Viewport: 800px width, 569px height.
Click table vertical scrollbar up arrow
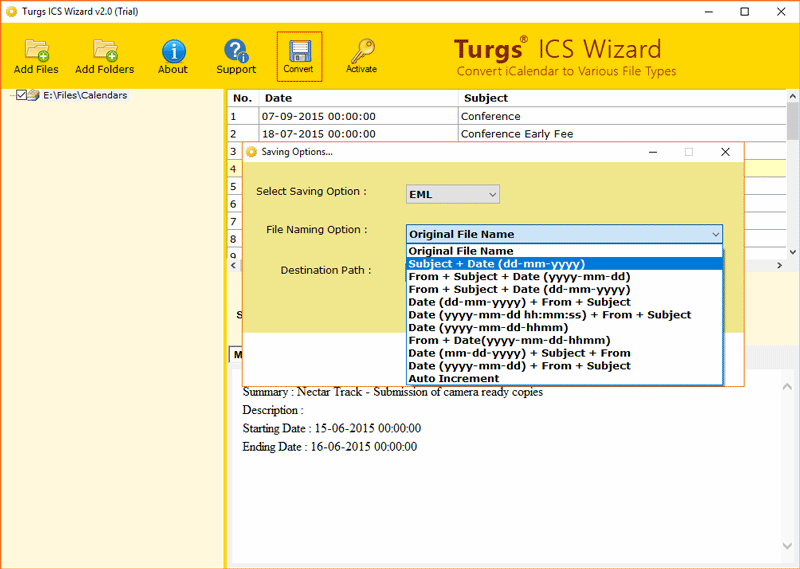[792, 96]
